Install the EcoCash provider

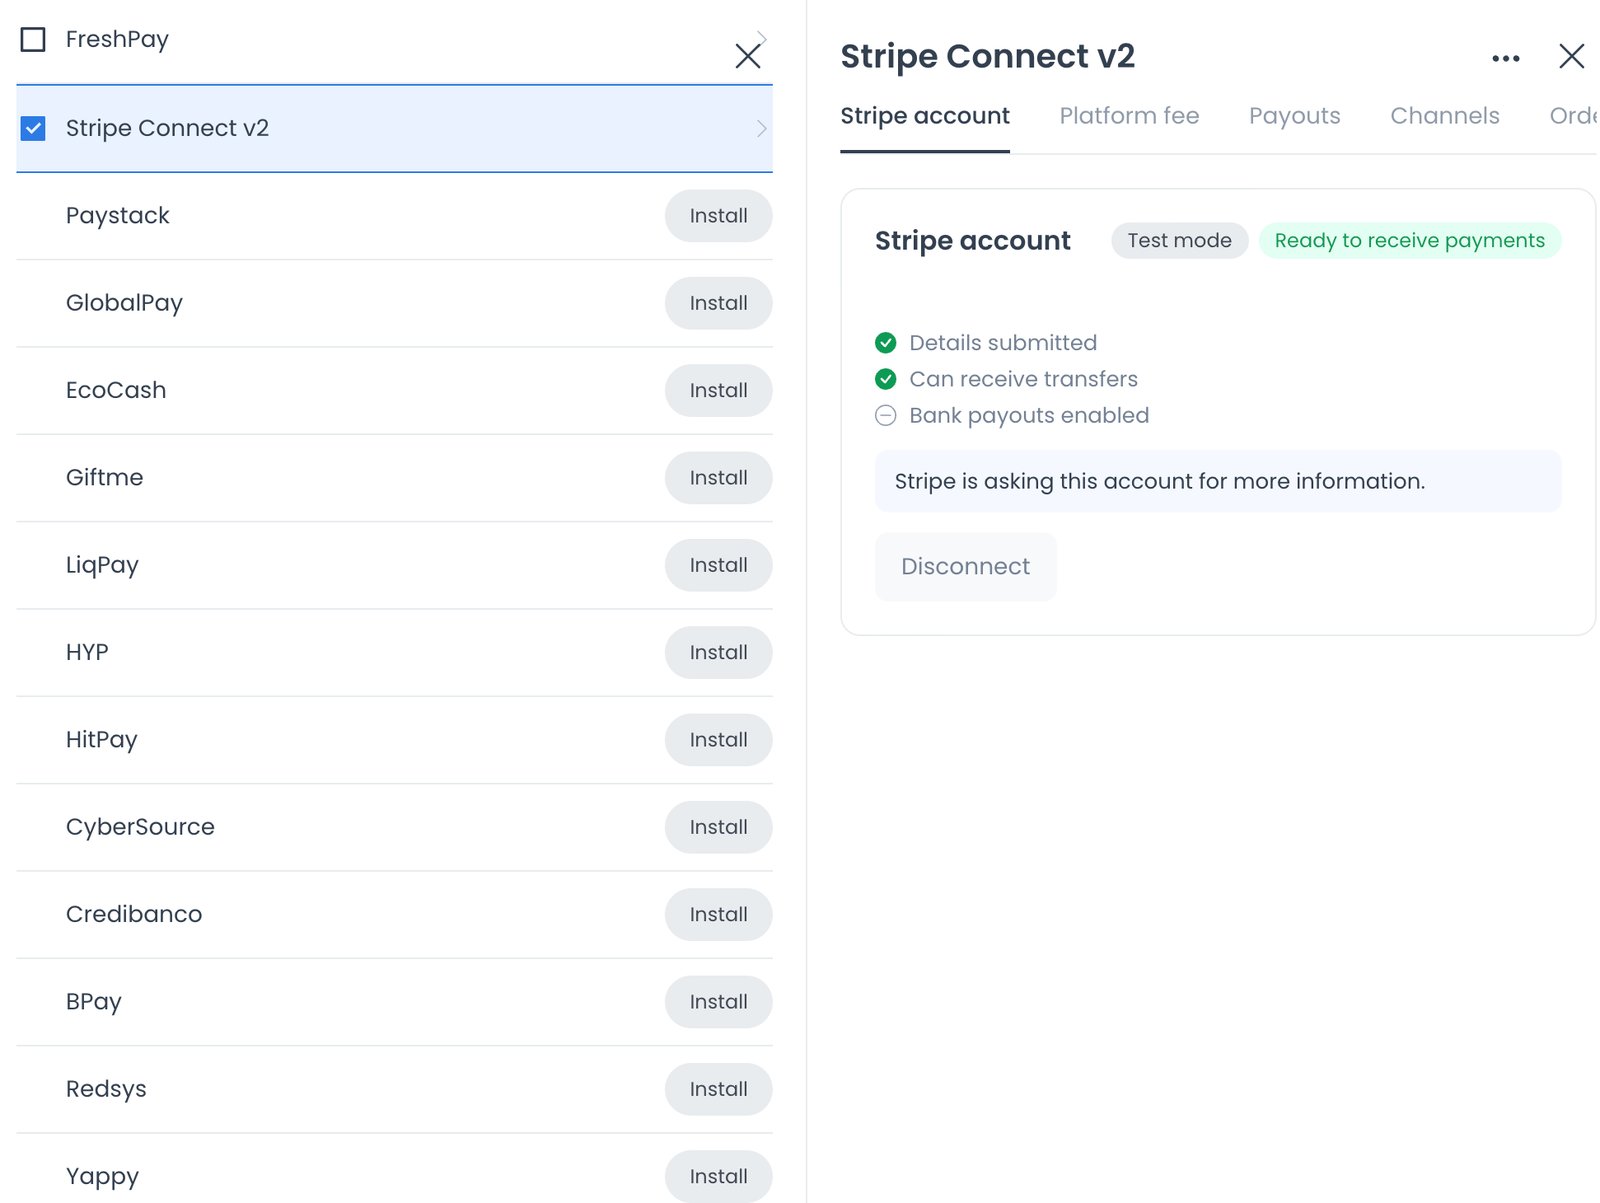(x=718, y=390)
